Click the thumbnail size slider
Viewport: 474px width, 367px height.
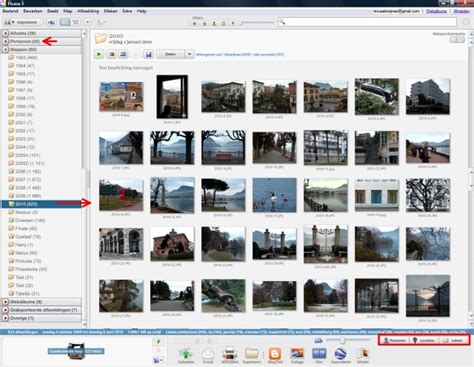pyautogui.click(x=349, y=340)
